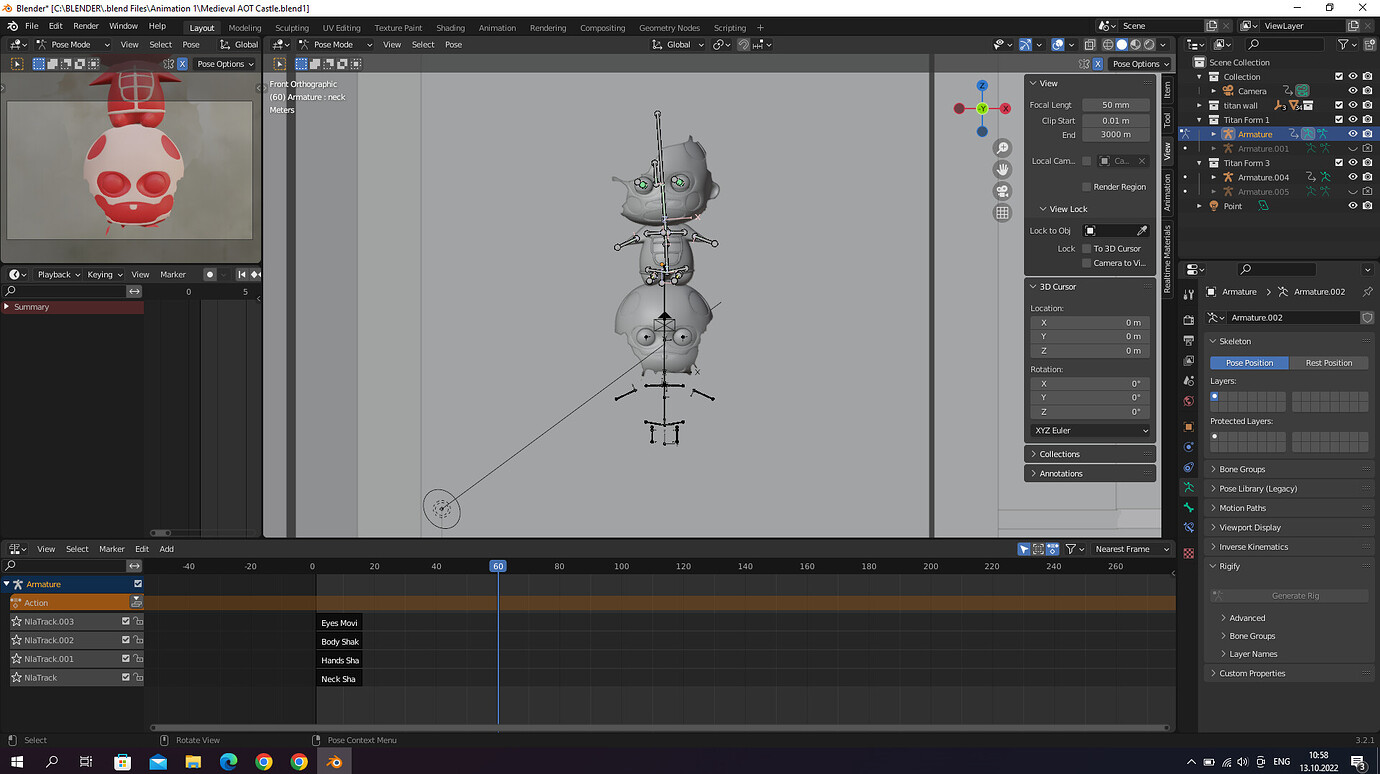
Task: Uncheck titan wall collection checkbox
Action: pos(1339,105)
